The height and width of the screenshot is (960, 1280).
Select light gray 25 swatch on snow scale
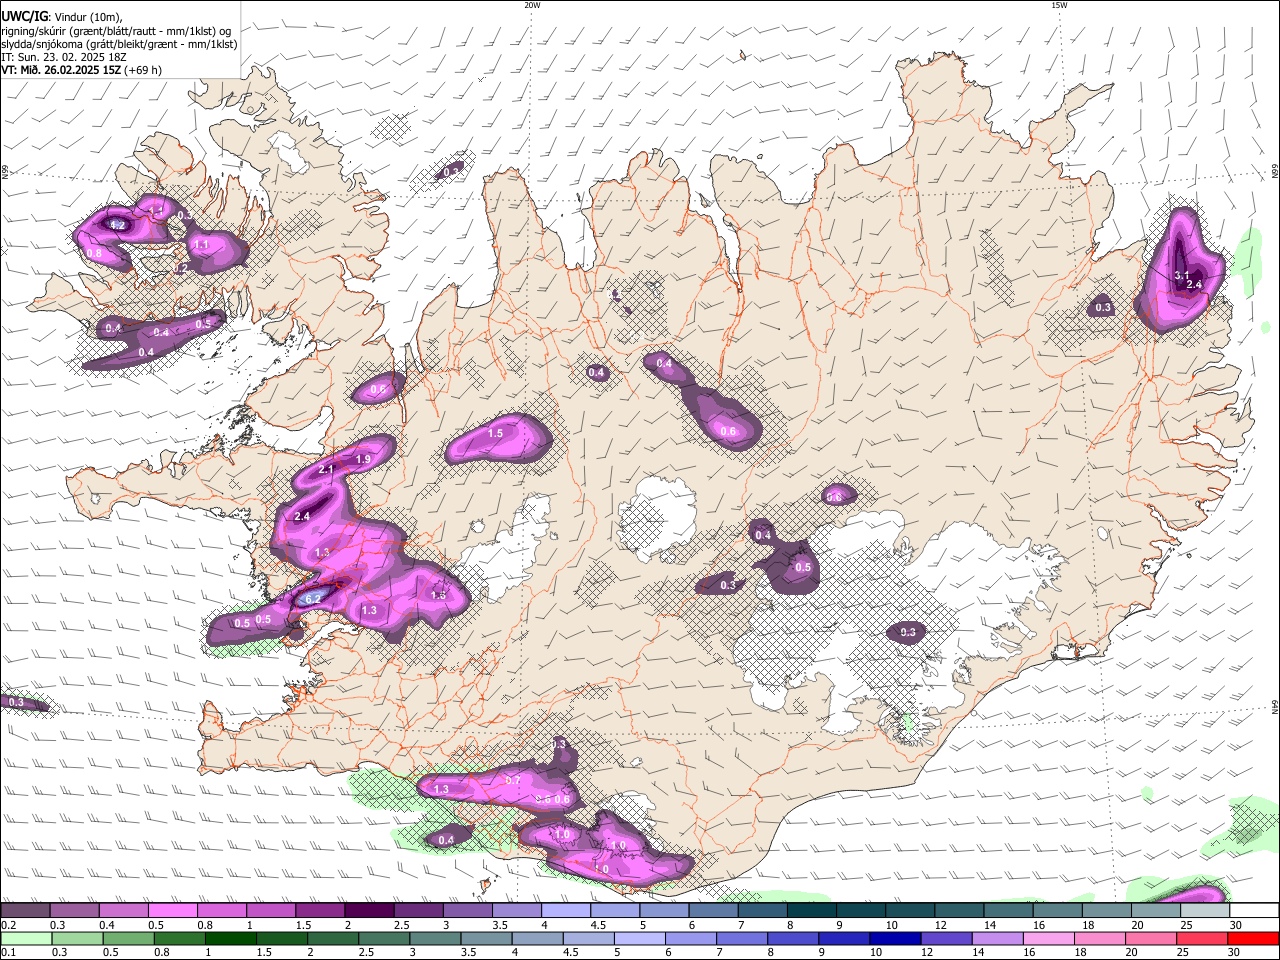1205,911
